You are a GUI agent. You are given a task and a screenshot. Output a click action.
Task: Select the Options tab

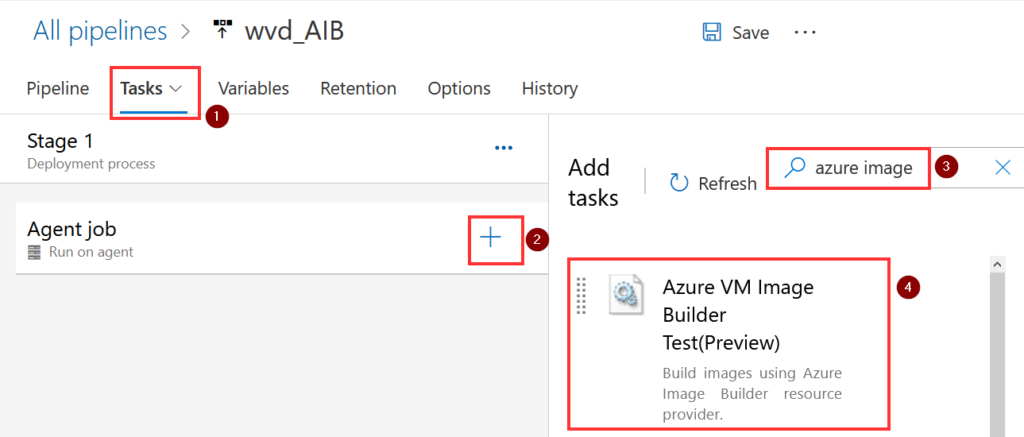[x=459, y=88]
